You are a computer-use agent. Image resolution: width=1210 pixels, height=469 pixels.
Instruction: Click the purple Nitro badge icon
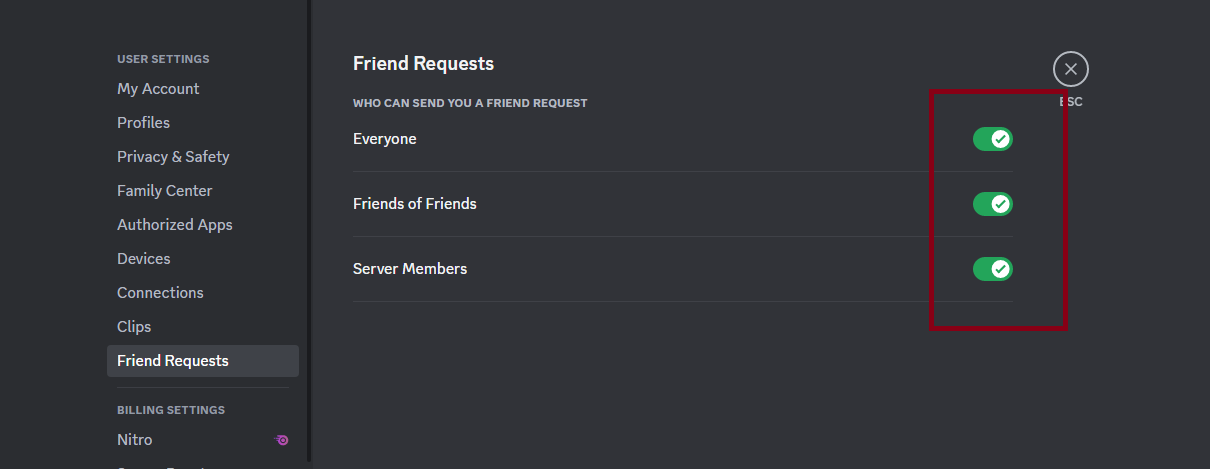coord(282,440)
